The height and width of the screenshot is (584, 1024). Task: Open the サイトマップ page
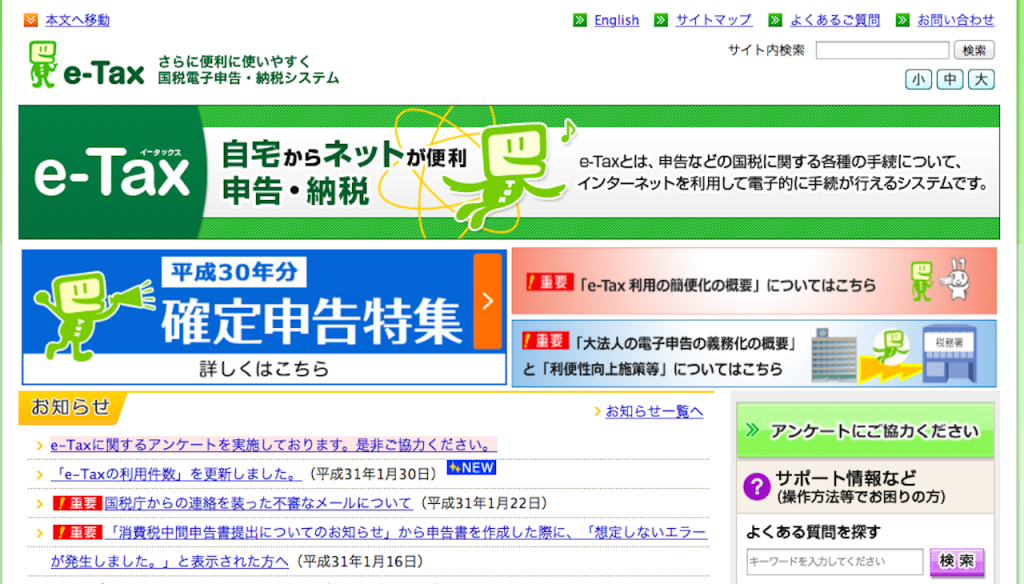click(x=713, y=20)
